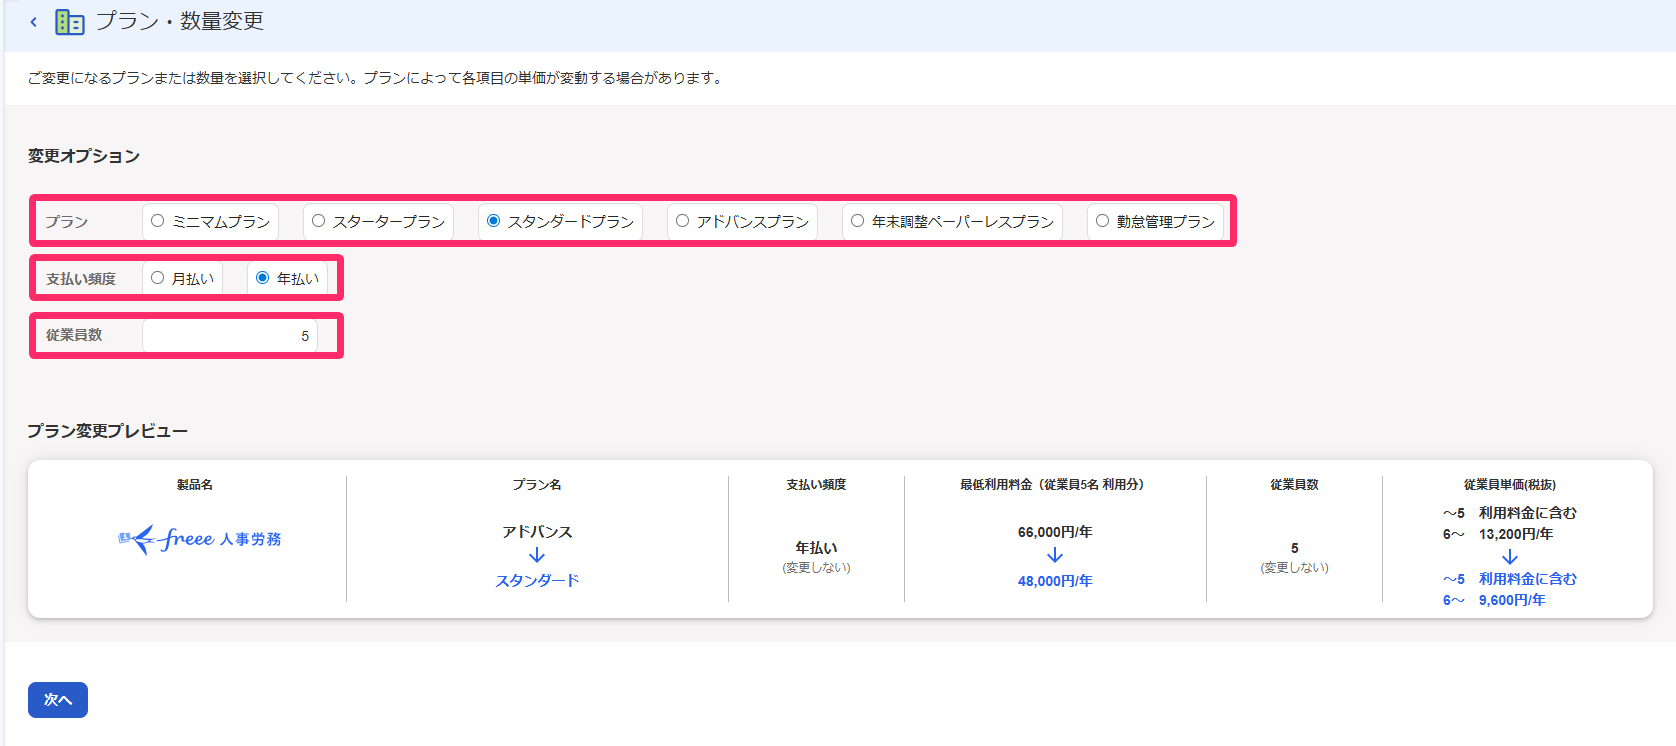Click the down arrow under アドバンス
This screenshot has height=746, width=1676.
click(x=537, y=555)
